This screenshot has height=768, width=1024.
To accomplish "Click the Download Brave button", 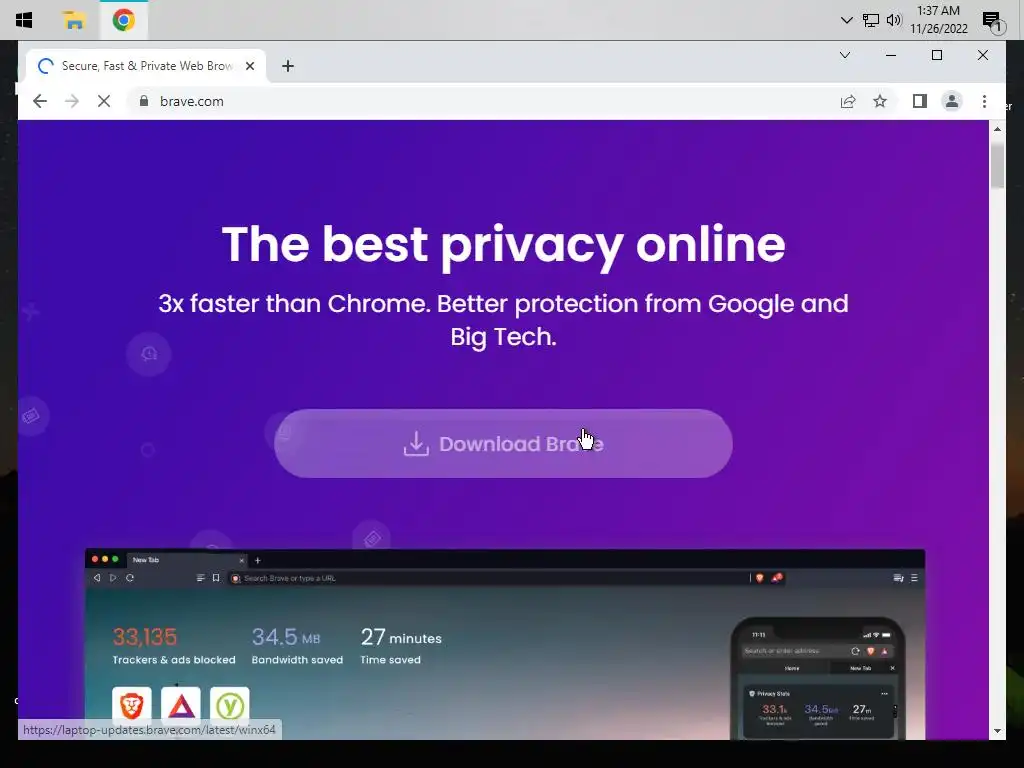I will pos(503,443).
